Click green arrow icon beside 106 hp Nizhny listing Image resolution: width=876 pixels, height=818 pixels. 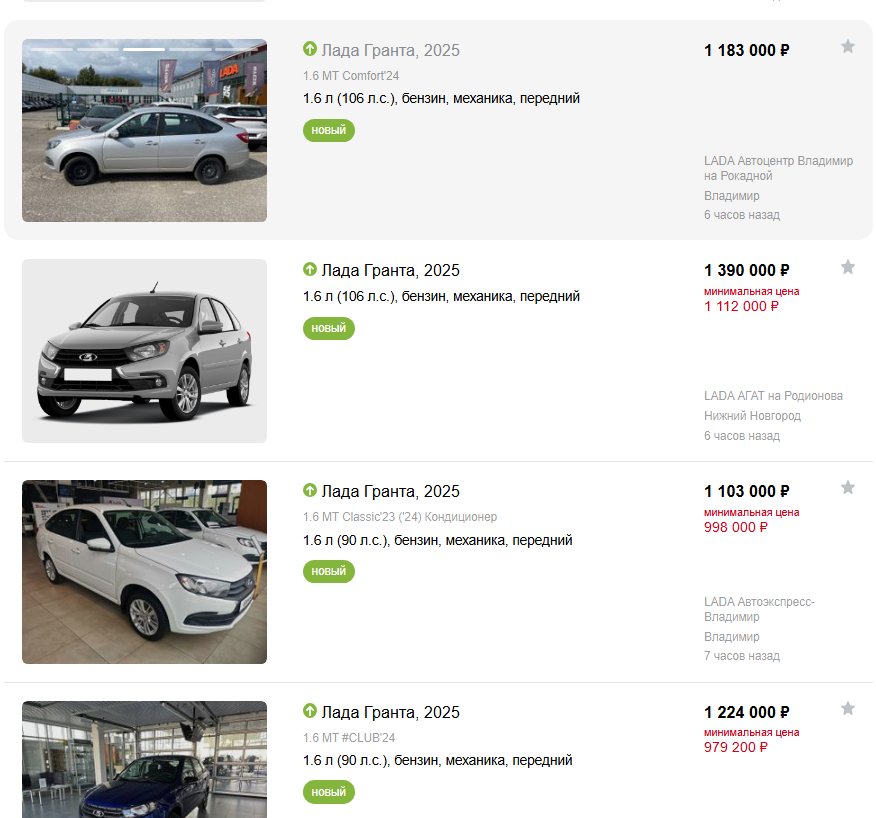310,269
